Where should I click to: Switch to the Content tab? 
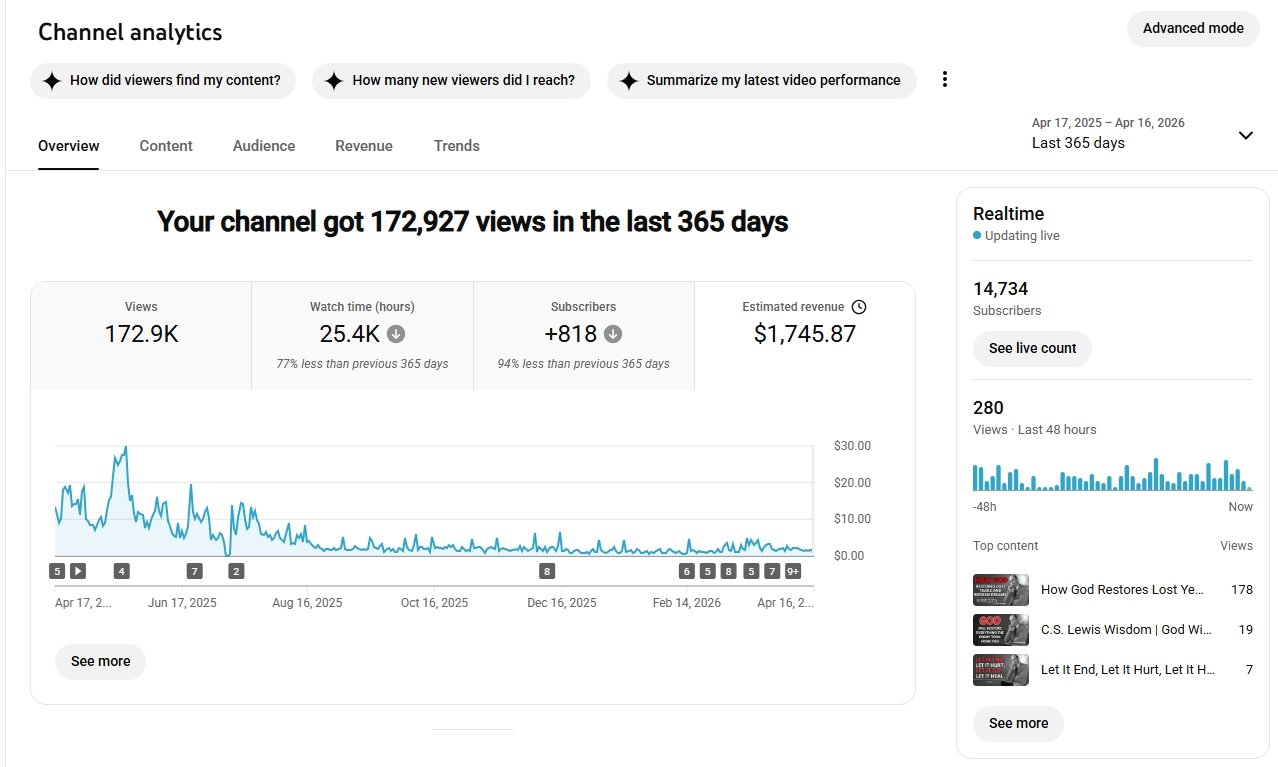166,146
